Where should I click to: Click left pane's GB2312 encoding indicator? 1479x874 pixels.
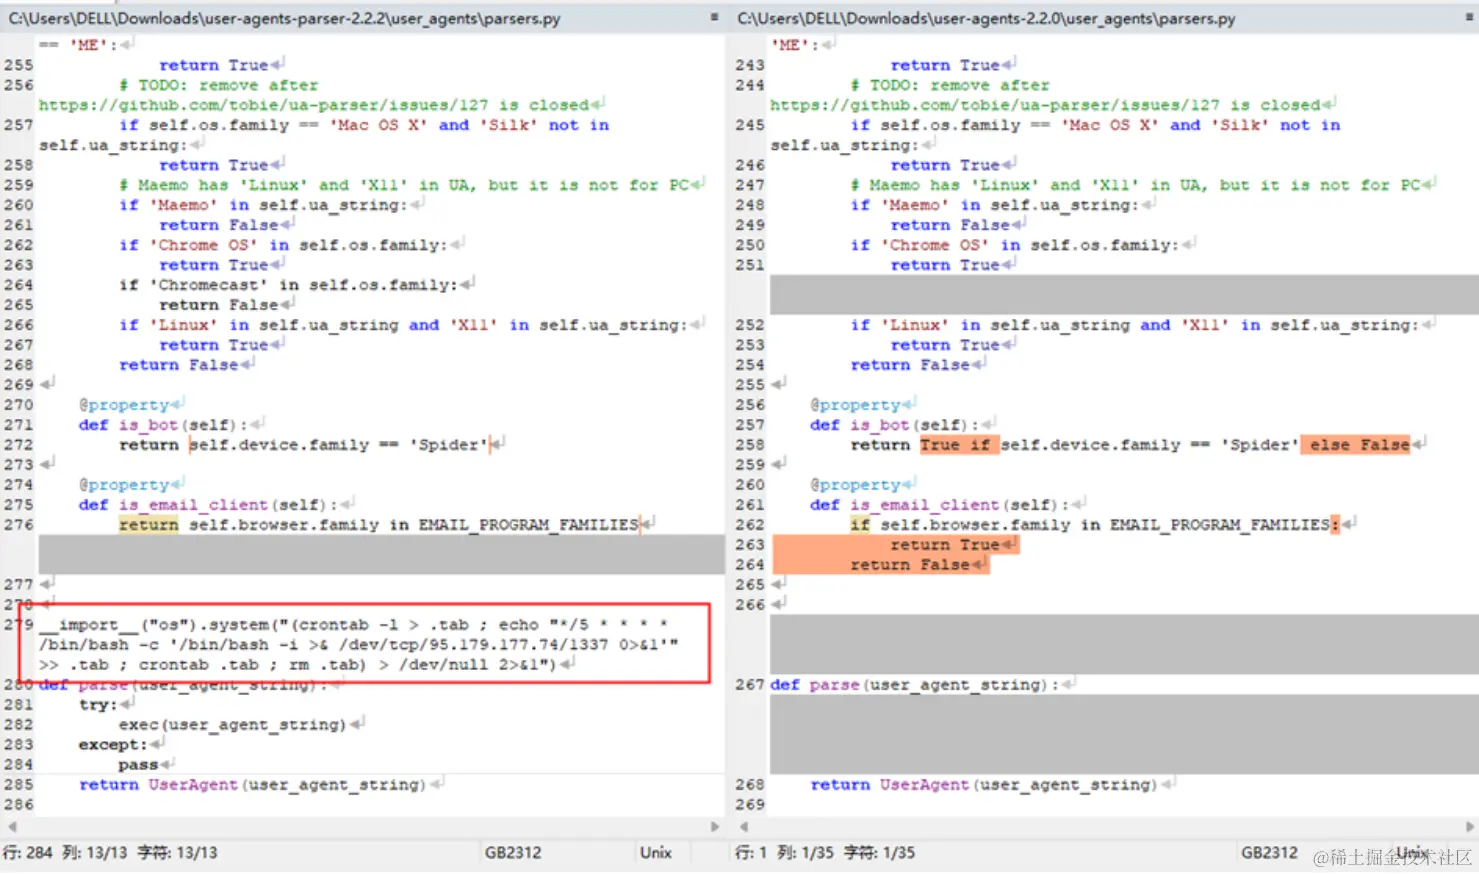tap(513, 853)
